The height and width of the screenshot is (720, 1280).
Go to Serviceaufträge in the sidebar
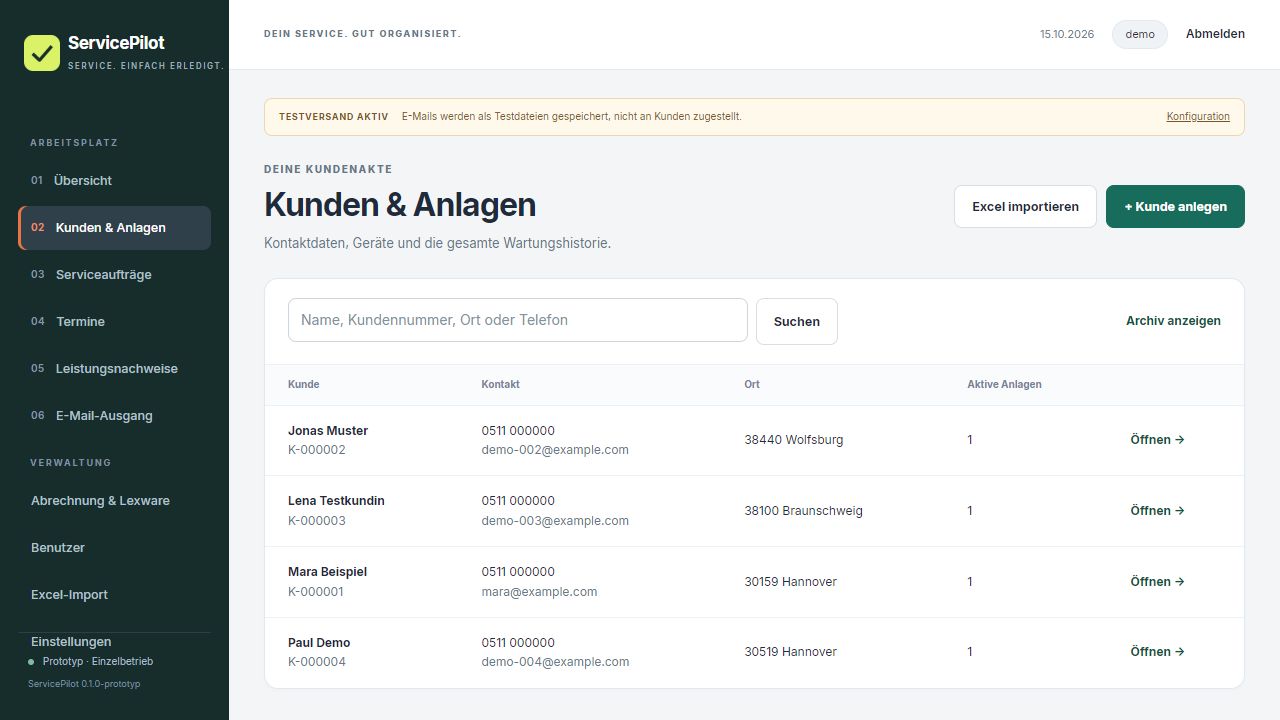pos(114,275)
